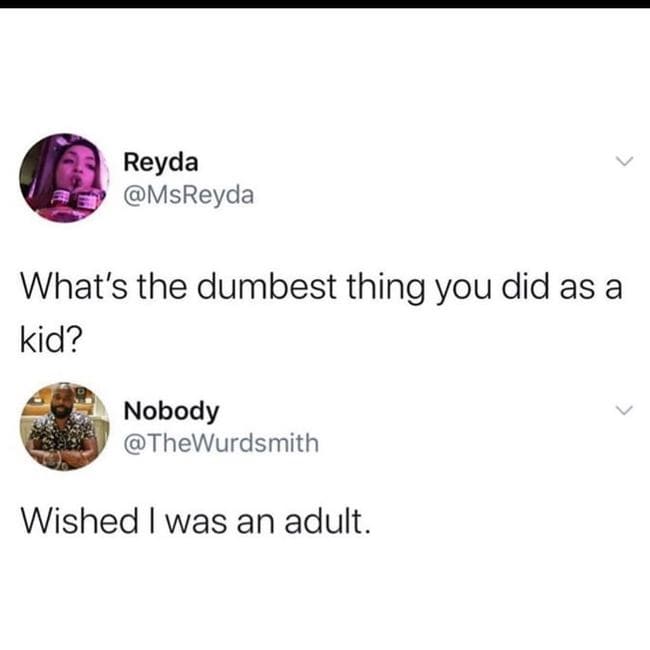650x650 pixels.
Task: Open the Nobody account's profile picture
Action: coord(64,426)
